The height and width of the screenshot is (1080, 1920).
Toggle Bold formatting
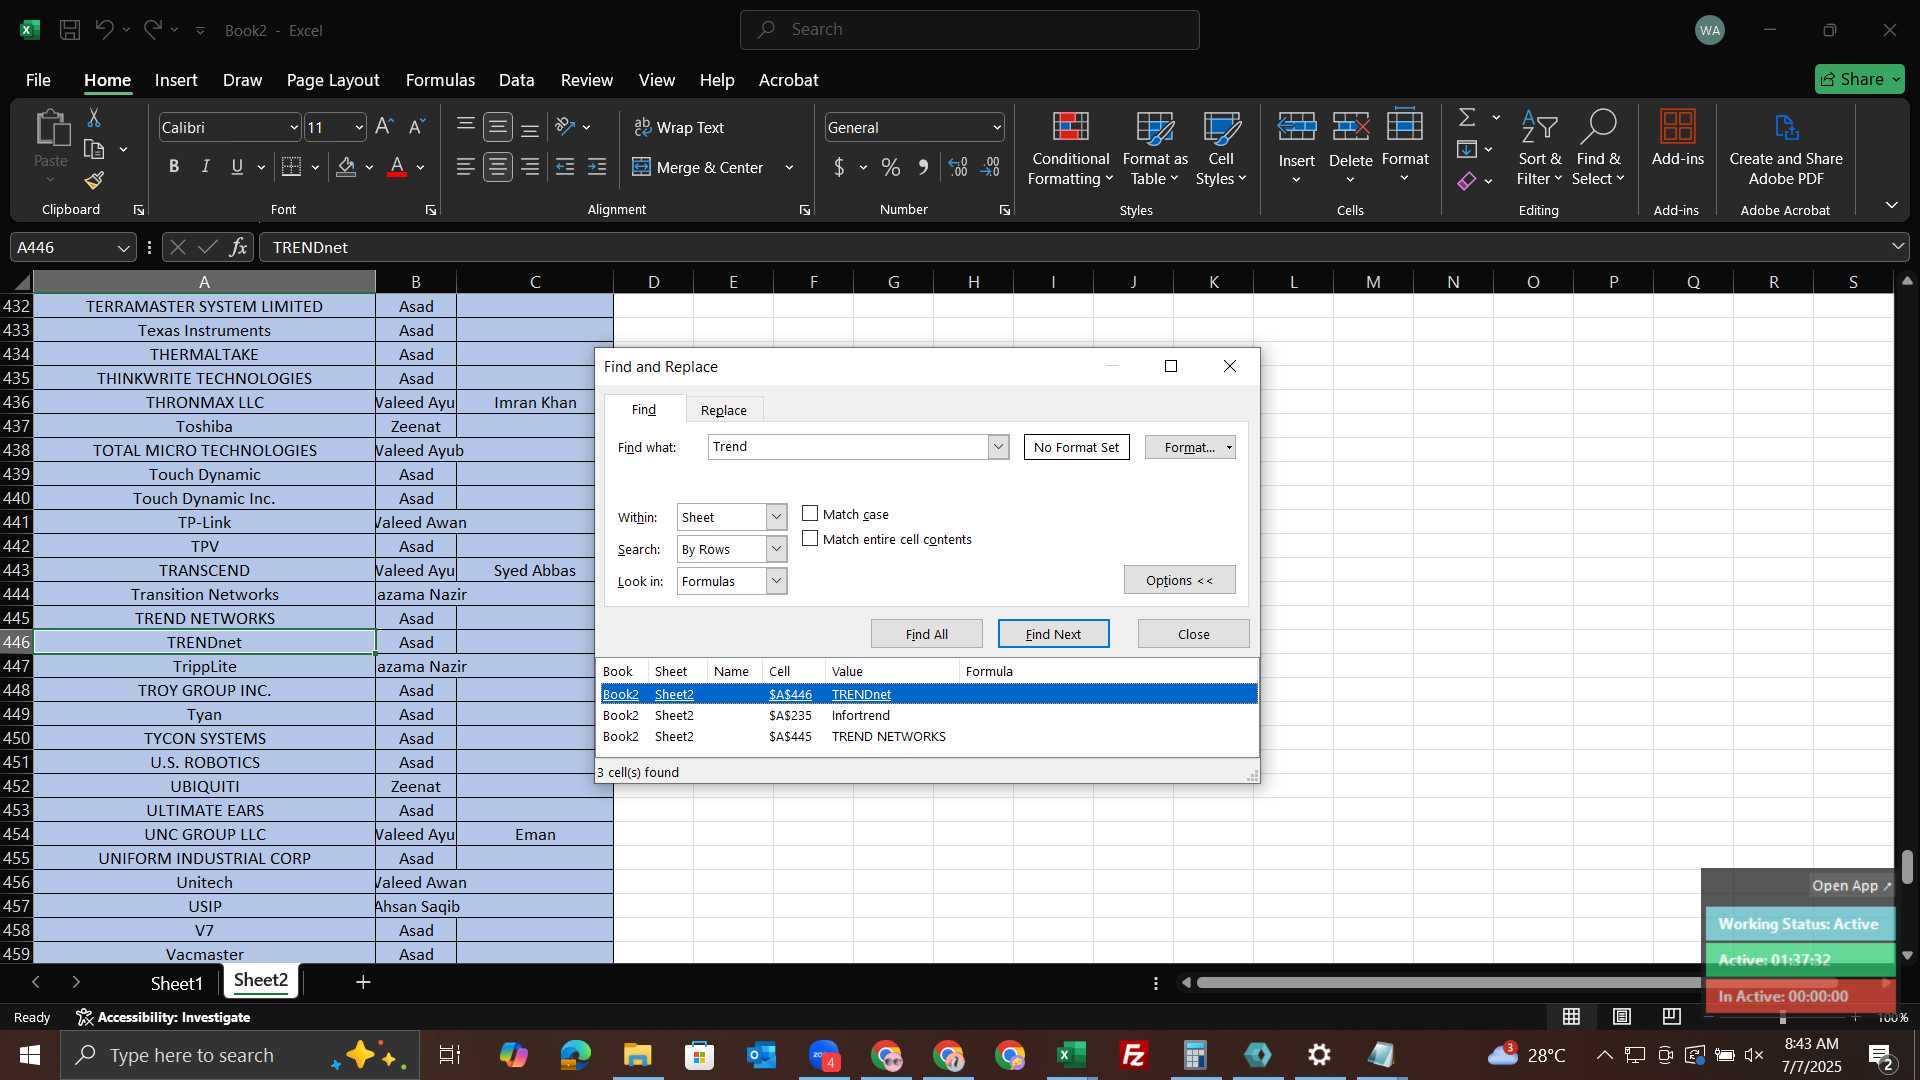pos(174,167)
